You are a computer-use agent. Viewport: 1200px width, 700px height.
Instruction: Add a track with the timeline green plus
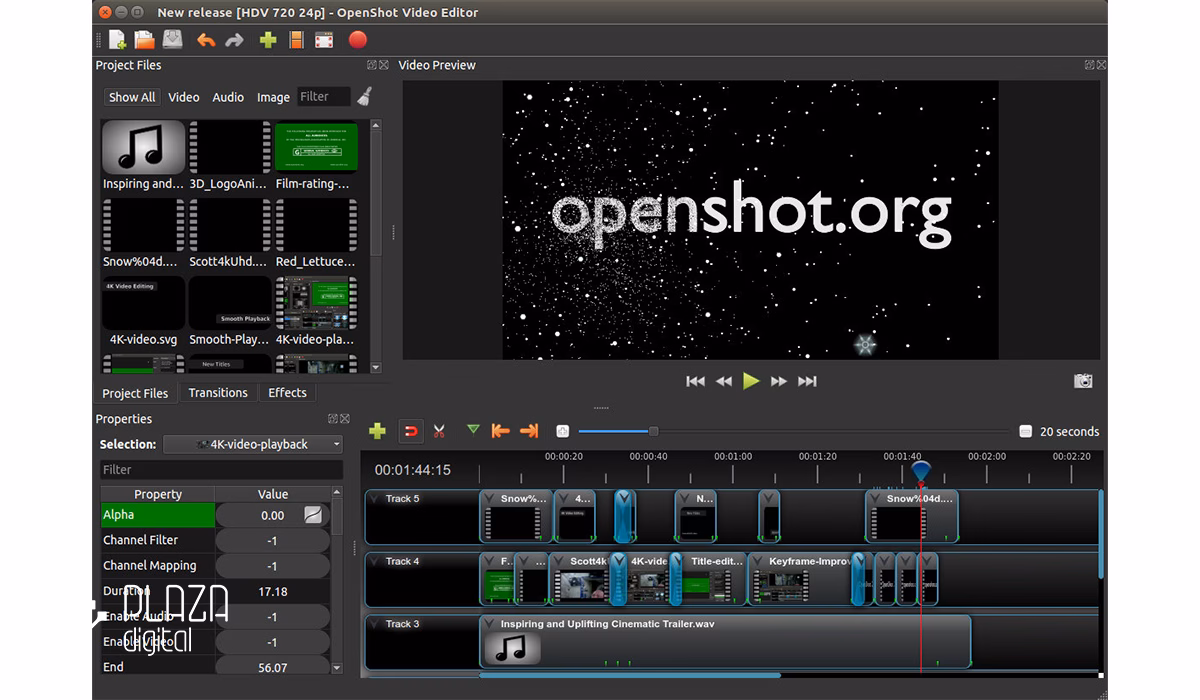click(x=377, y=431)
